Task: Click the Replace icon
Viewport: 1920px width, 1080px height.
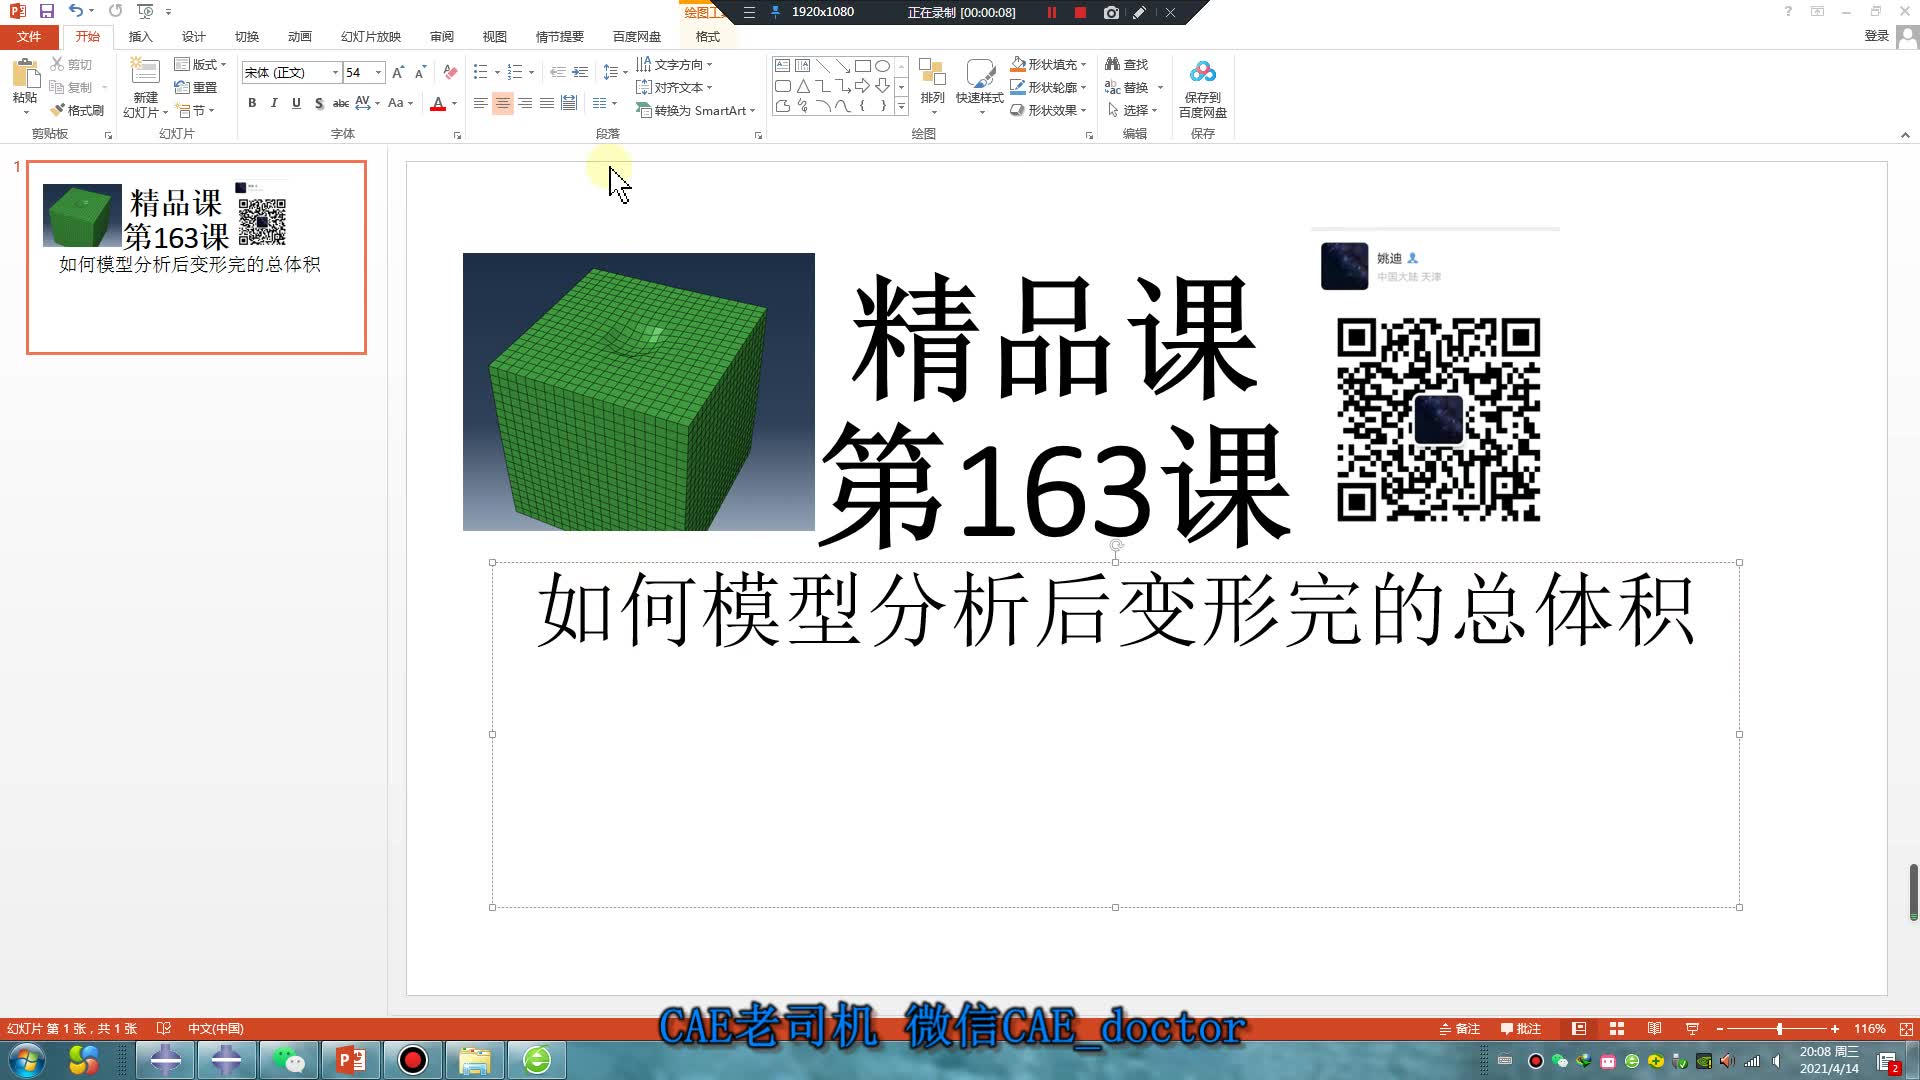Action: tap(1128, 87)
